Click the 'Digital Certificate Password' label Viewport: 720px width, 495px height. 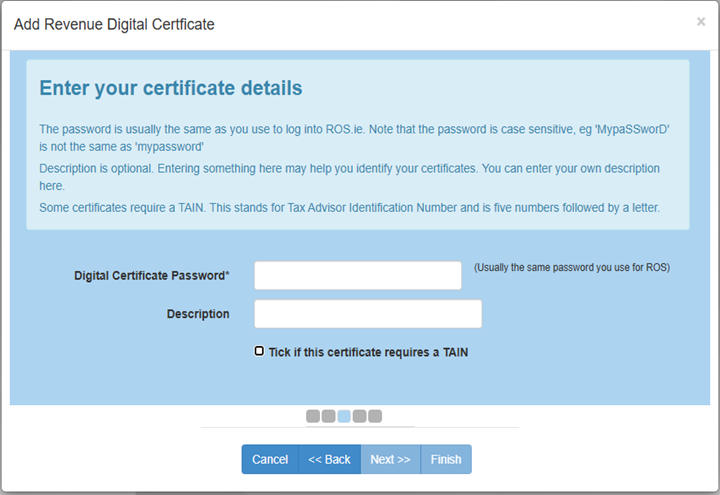tap(151, 275)
